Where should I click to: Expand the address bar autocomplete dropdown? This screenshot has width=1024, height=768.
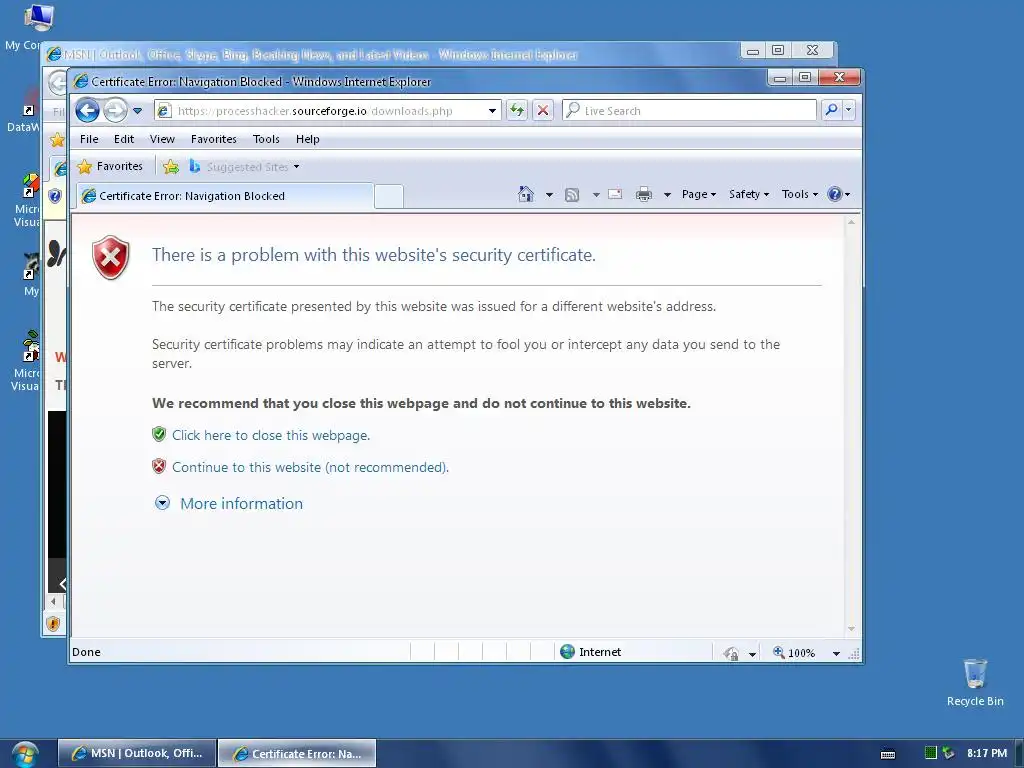492,111
